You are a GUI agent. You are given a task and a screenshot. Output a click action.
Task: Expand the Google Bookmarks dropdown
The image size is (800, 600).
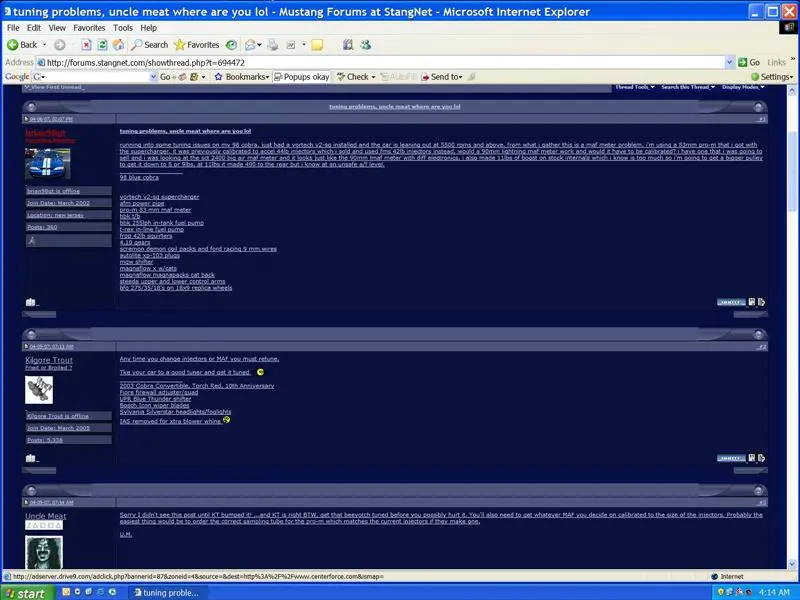point(241,77)
